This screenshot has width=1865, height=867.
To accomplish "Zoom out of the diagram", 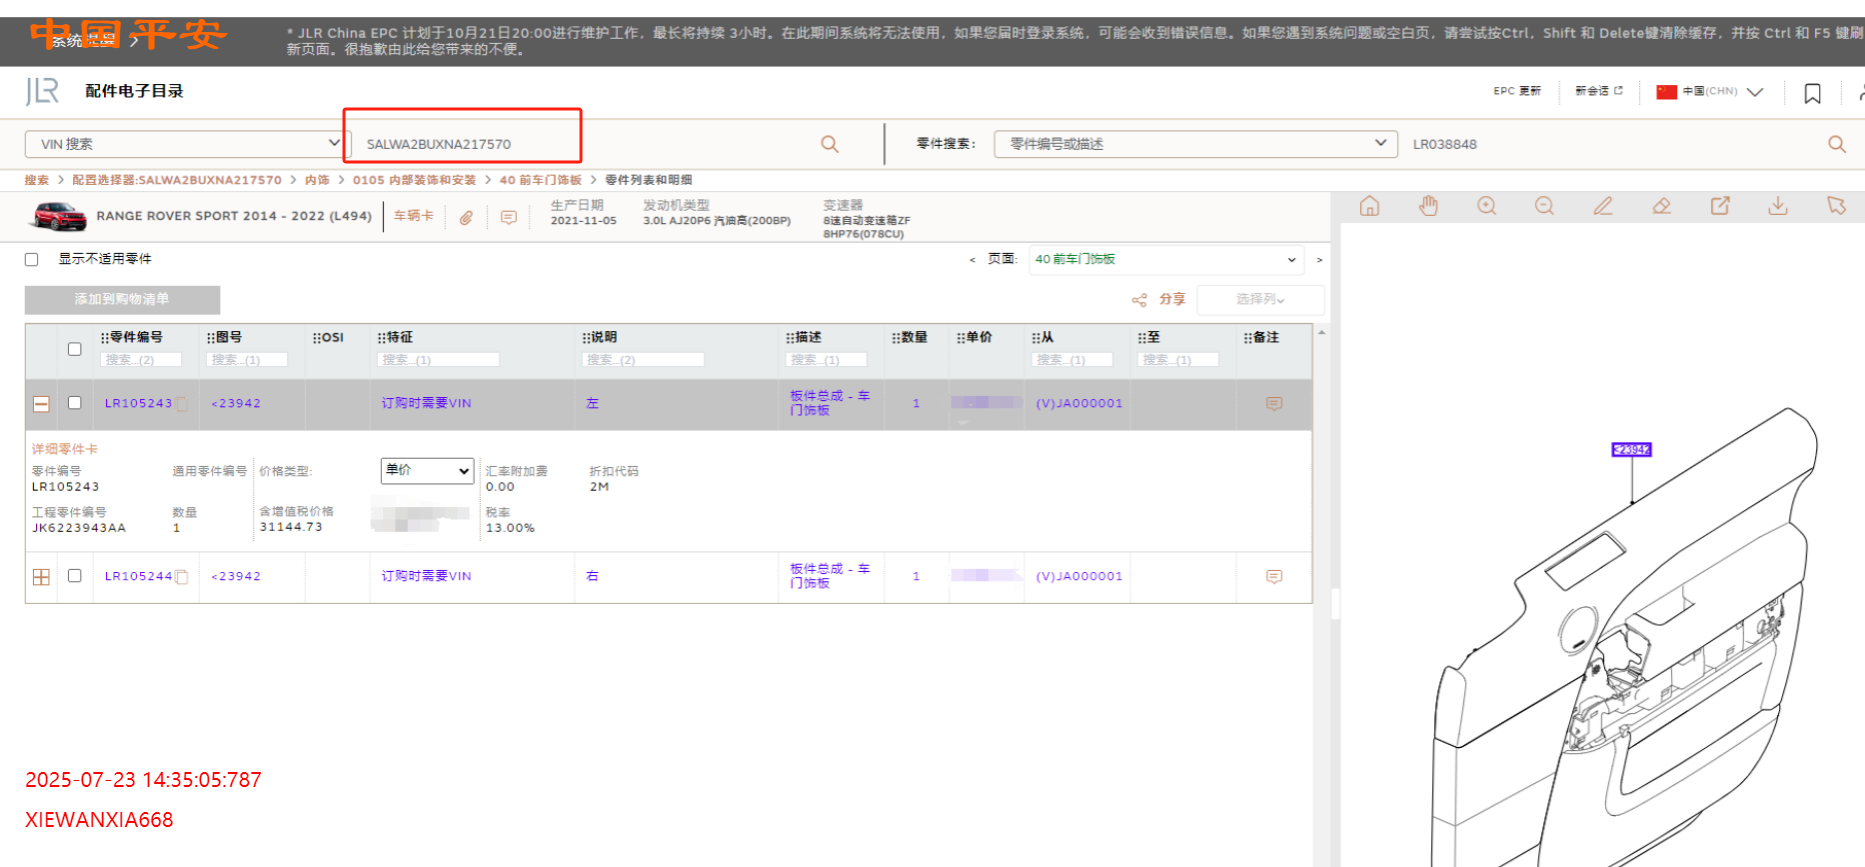I will [x=1545, y=206].
